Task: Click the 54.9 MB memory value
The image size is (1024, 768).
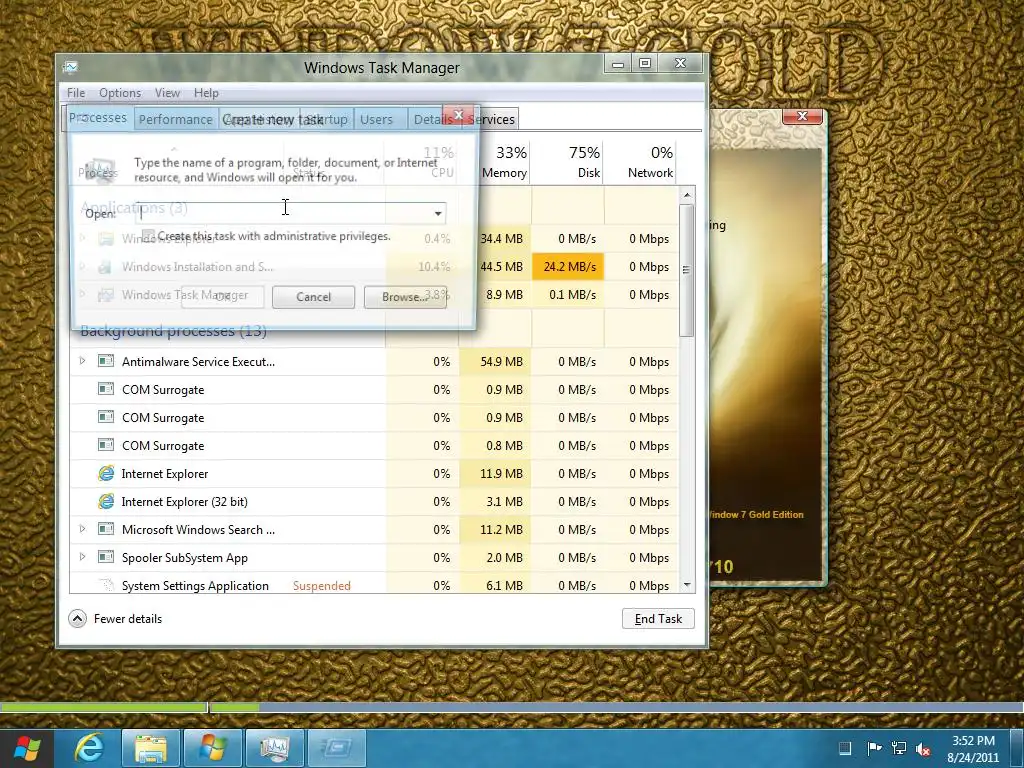Action: [501, 362]
